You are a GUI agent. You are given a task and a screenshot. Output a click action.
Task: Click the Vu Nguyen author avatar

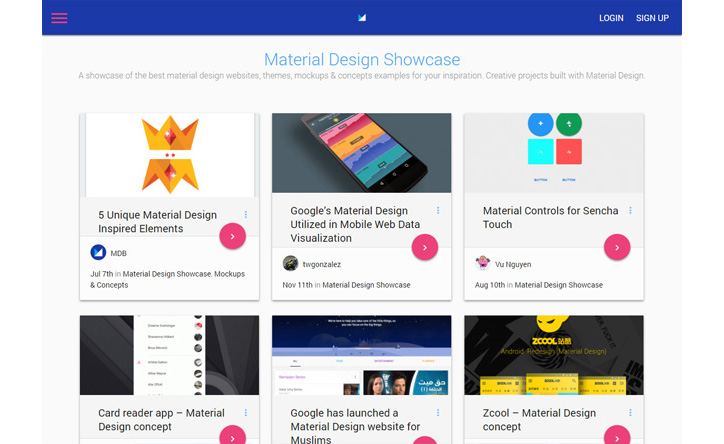(x=483, y=264)
